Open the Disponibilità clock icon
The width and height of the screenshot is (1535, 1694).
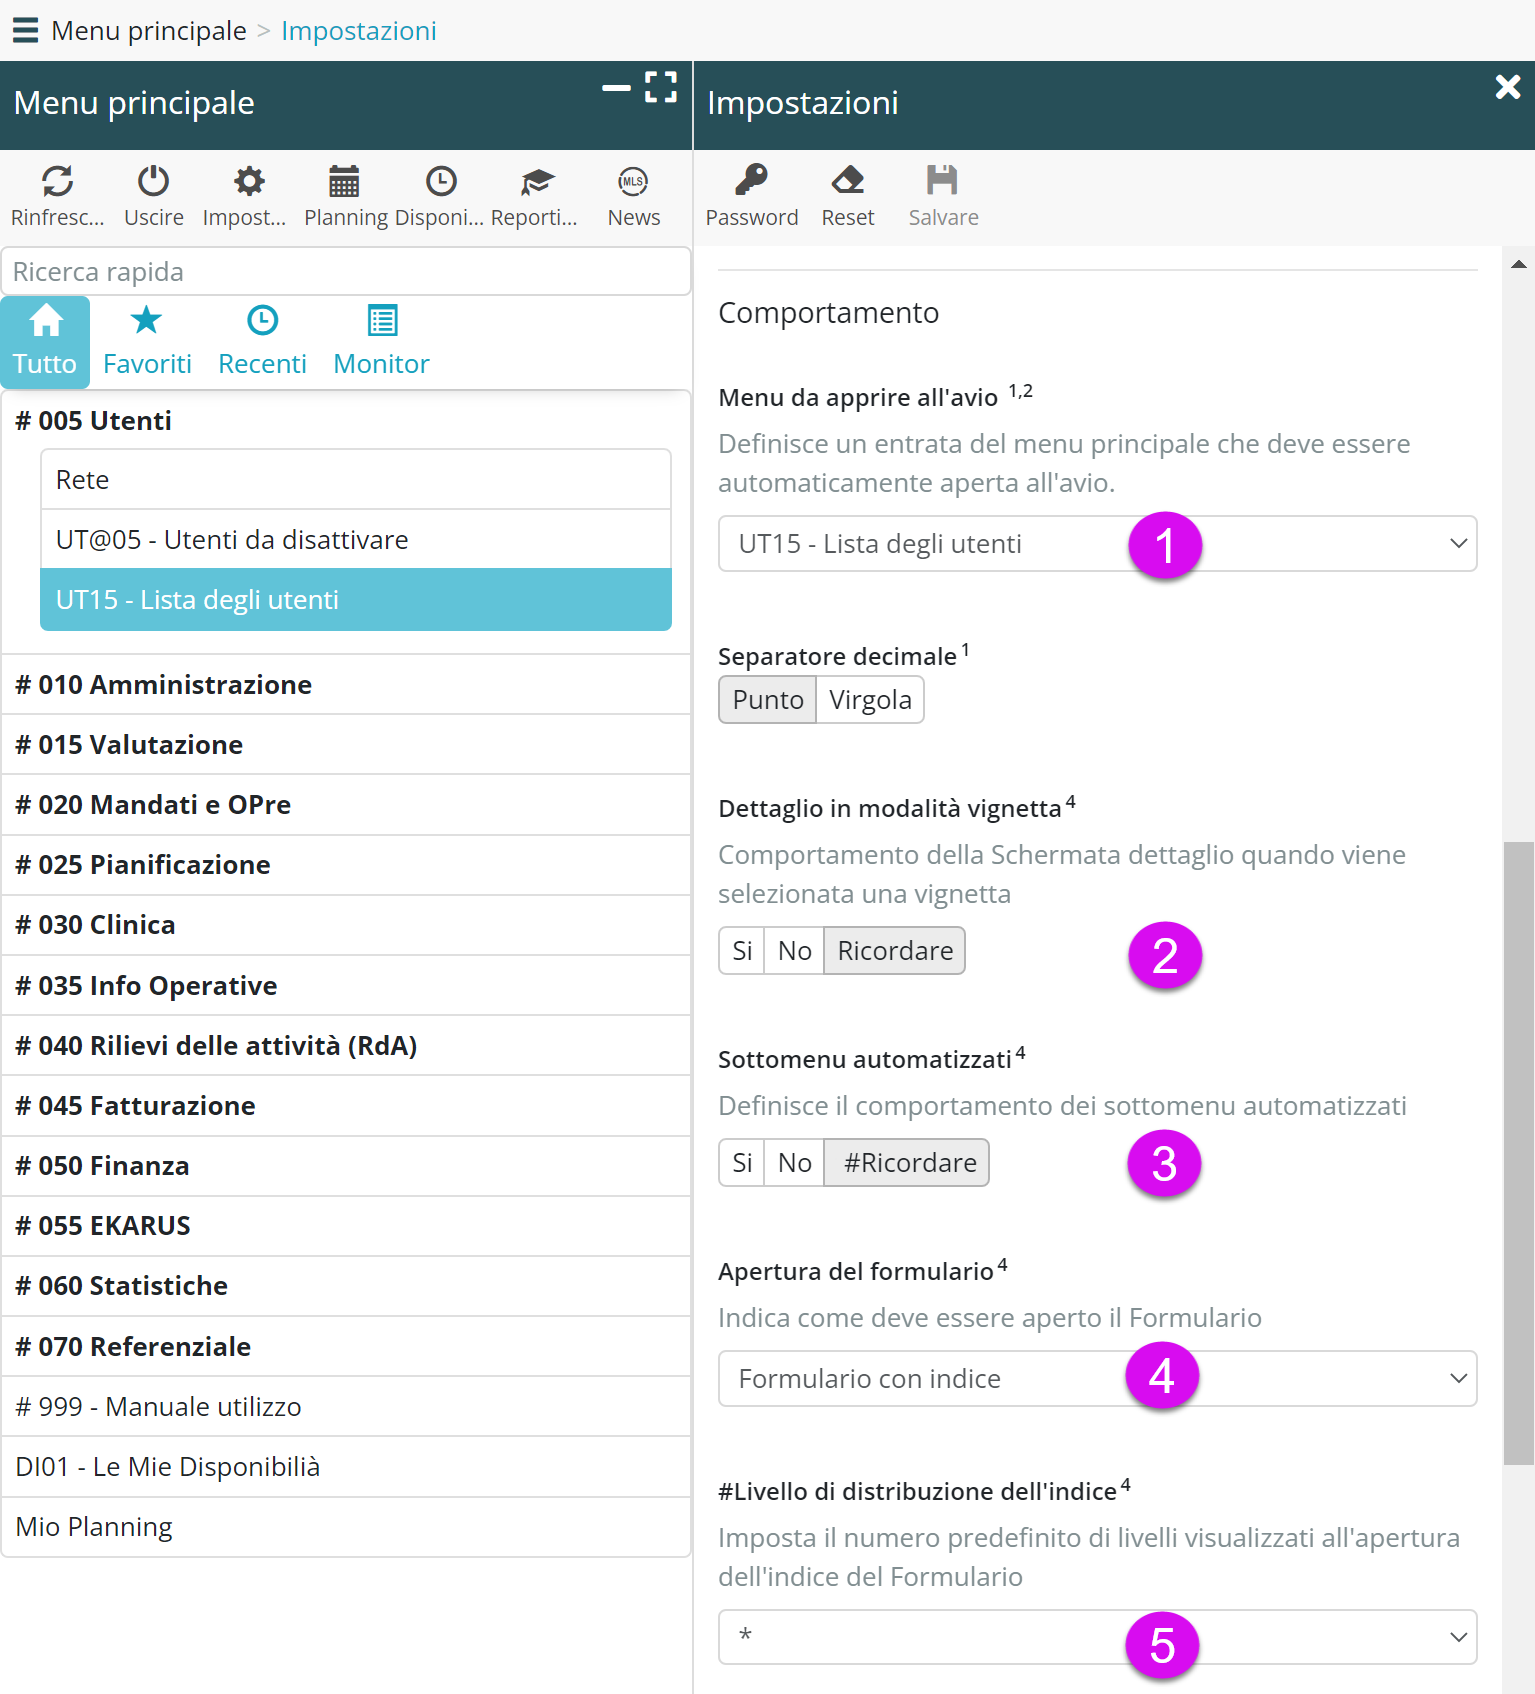tap(440, 182)
